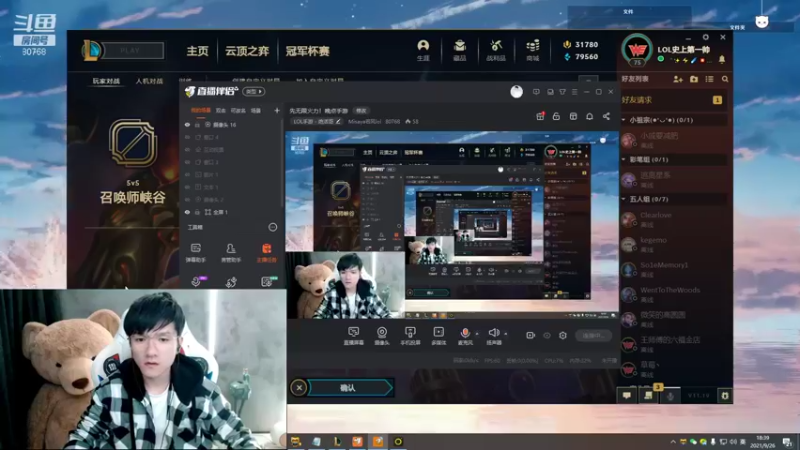
Task: Add phone screen cast source 手机投屏
Action: pyautogui.click(x=410, y=336)
